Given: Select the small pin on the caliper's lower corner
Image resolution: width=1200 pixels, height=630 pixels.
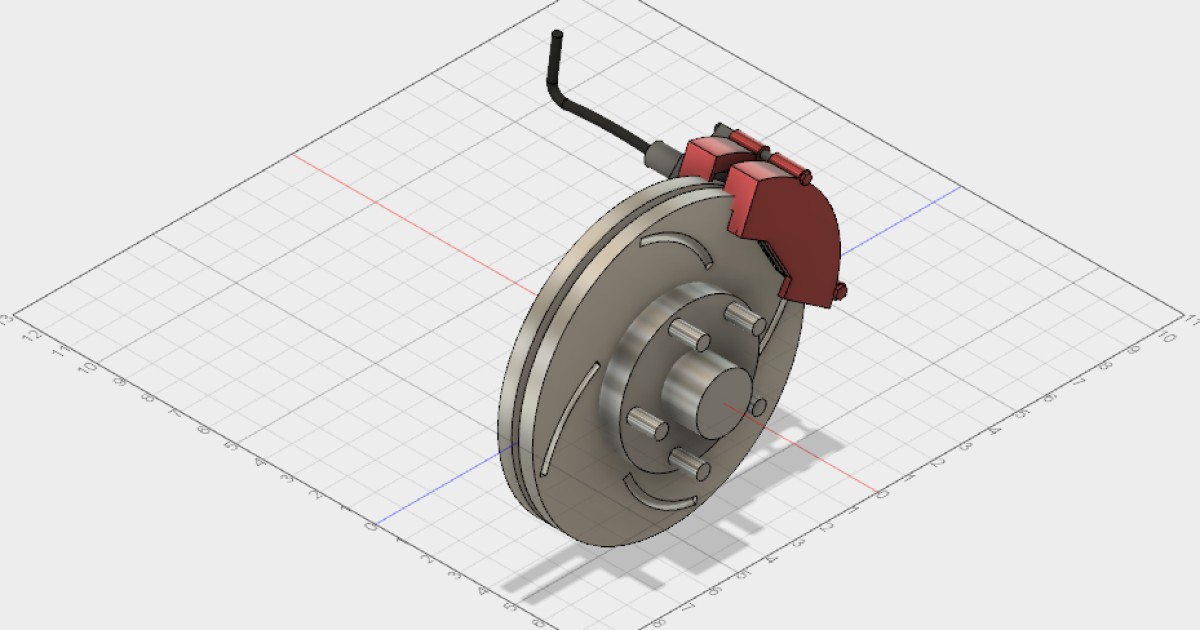Looking at the screenshot, I should [840, 291].
